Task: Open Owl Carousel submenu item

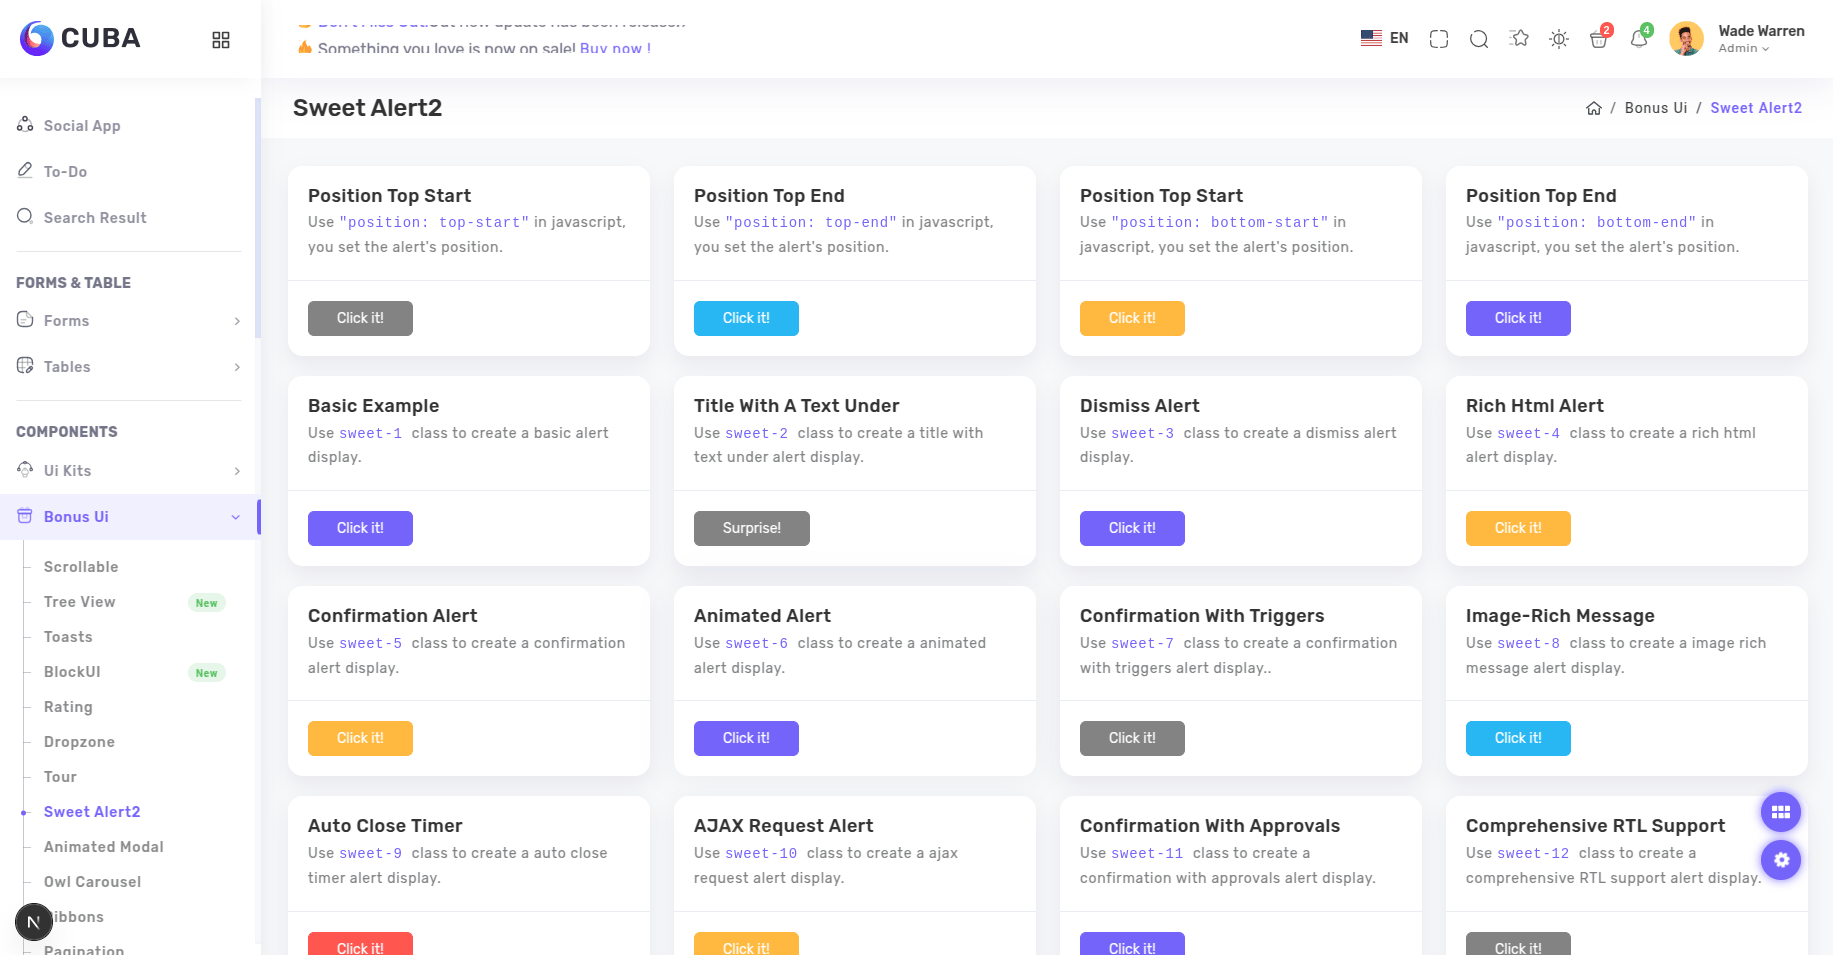Action: coord(92,882)
